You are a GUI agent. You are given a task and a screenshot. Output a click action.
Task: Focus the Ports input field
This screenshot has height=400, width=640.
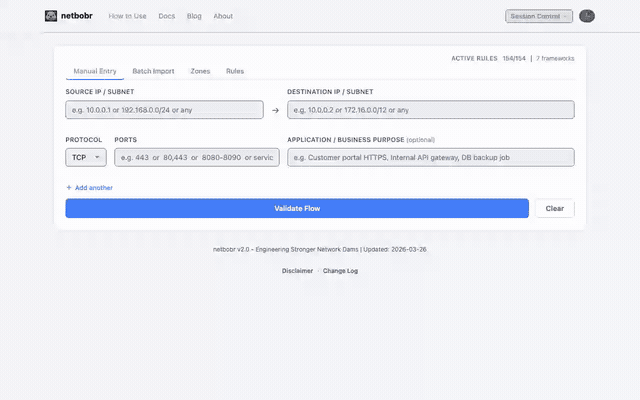197,157
